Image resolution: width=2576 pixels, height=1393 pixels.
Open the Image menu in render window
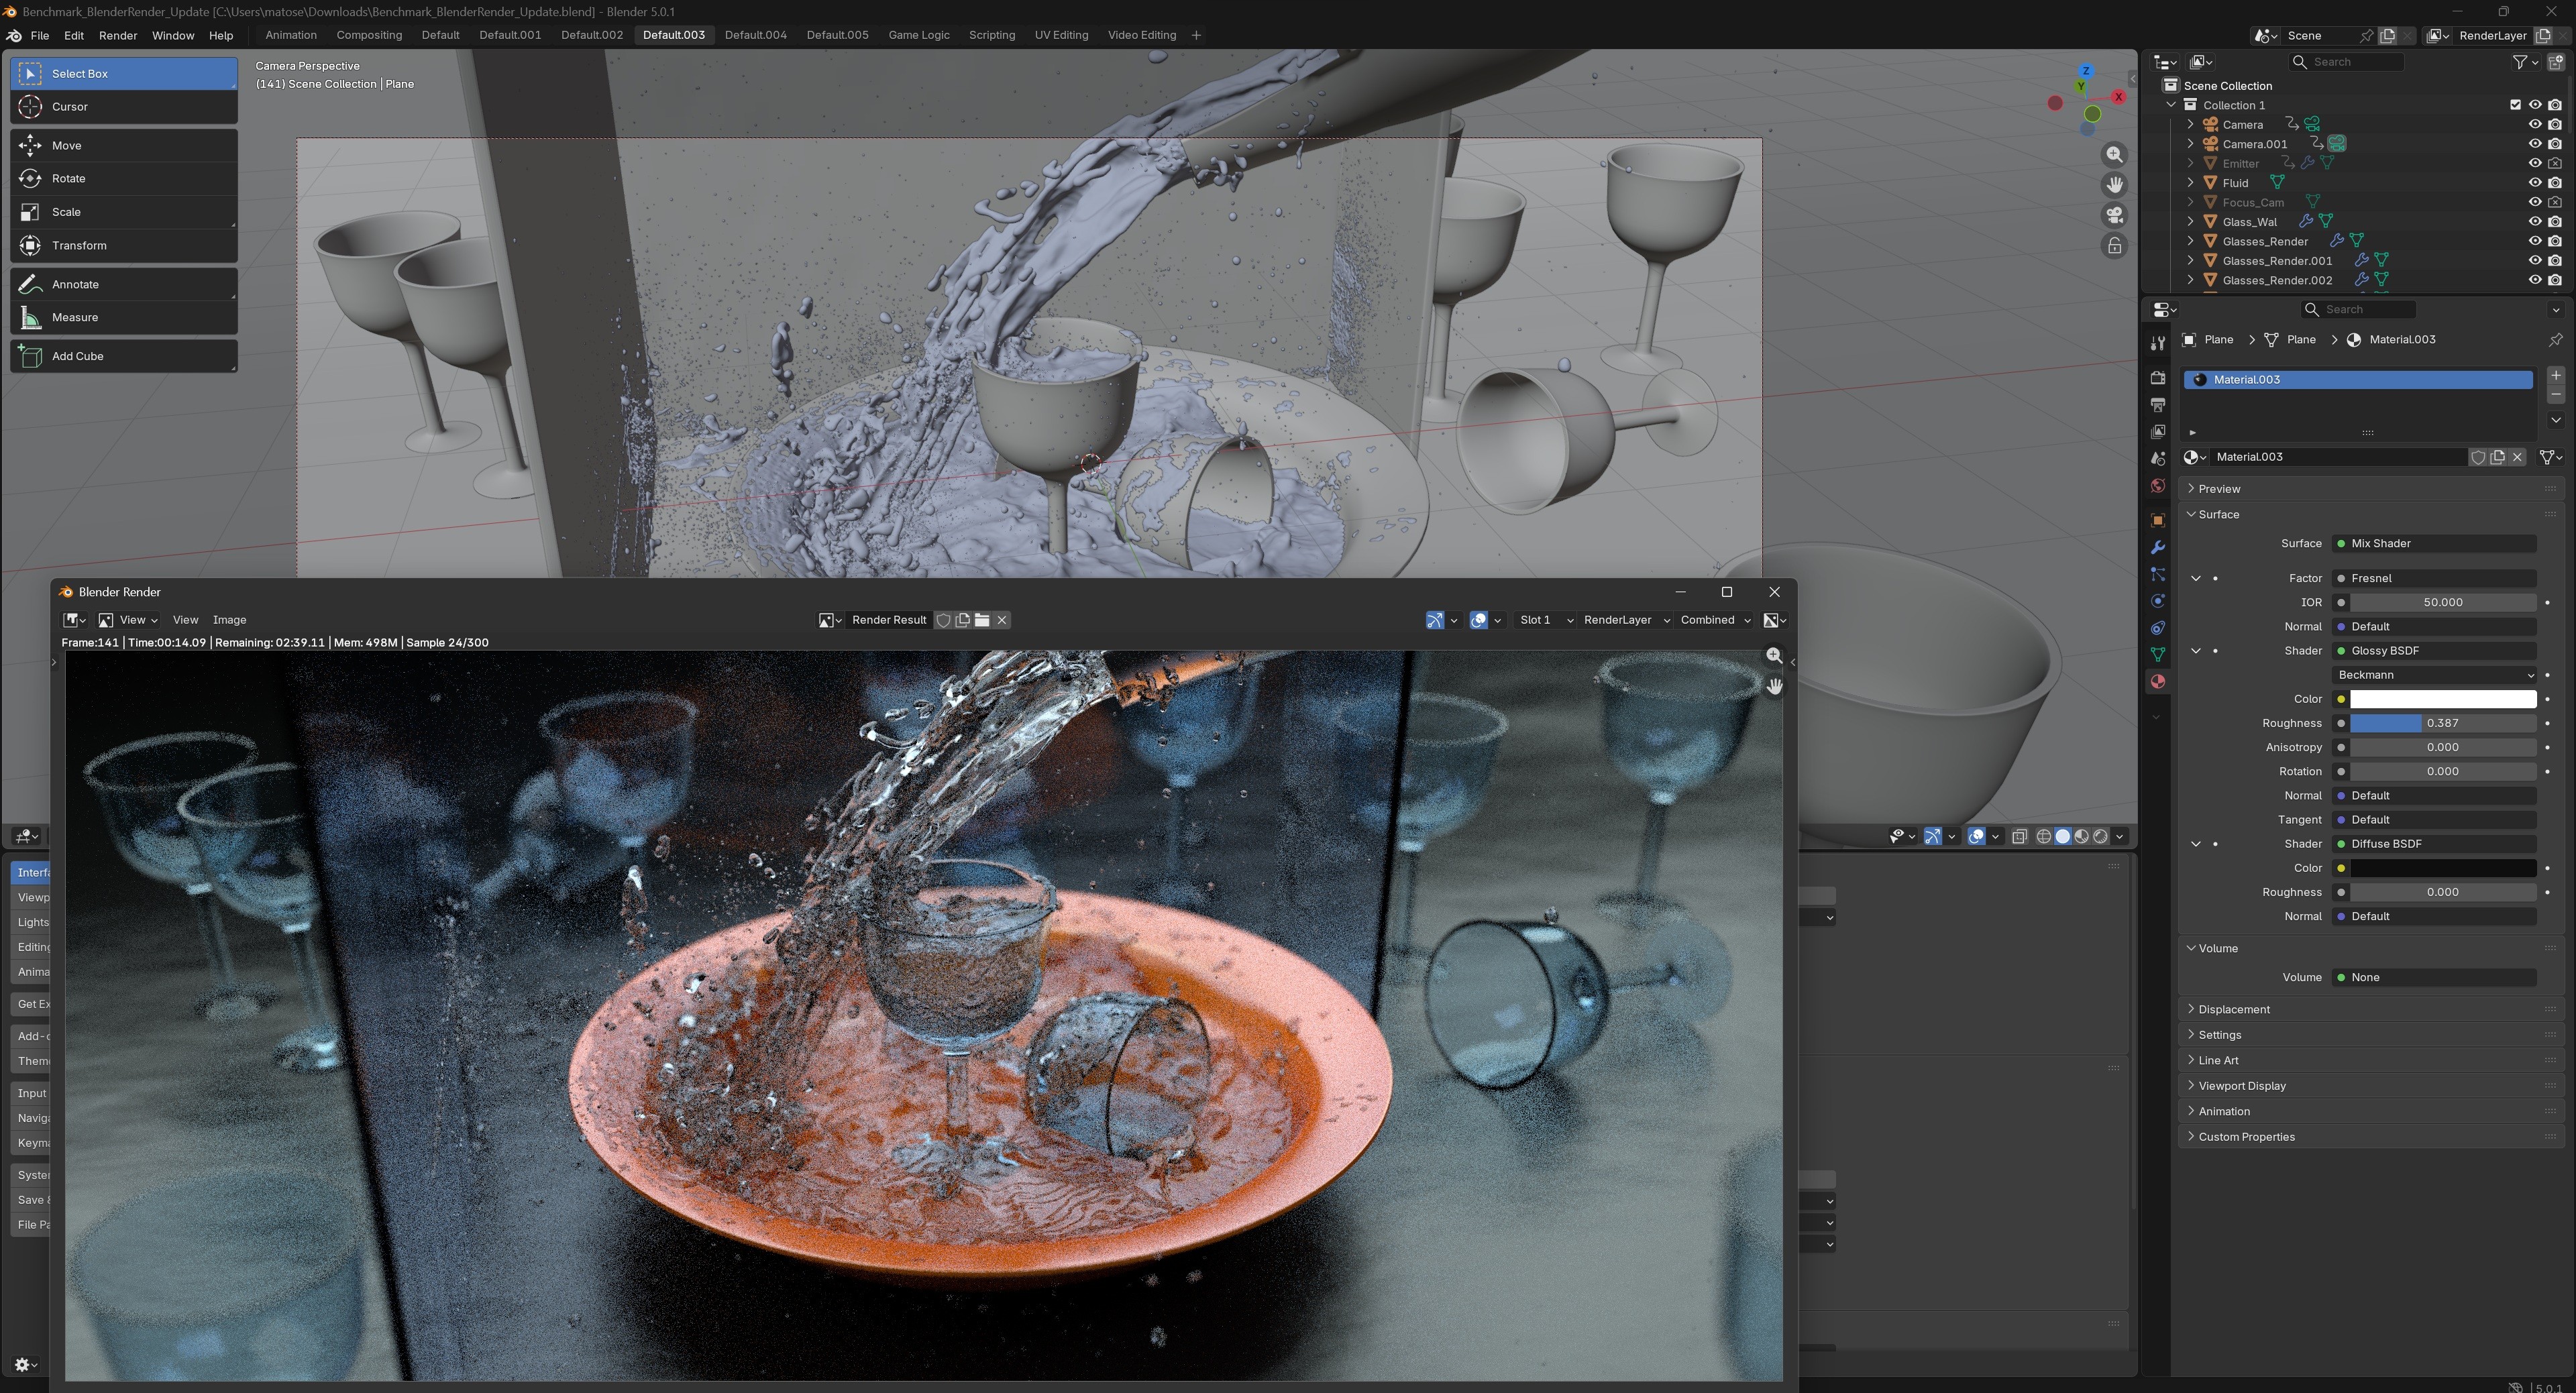click(x=229, y=620)
